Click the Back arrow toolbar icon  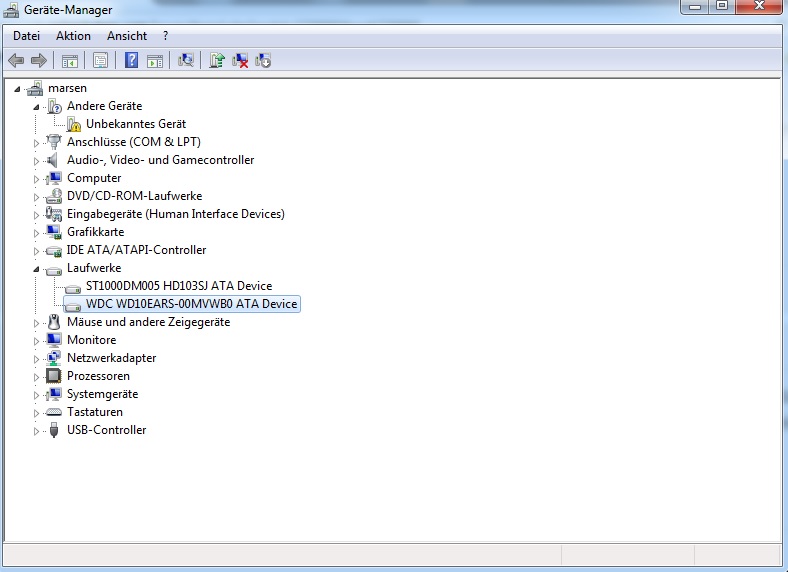[16, 61]
